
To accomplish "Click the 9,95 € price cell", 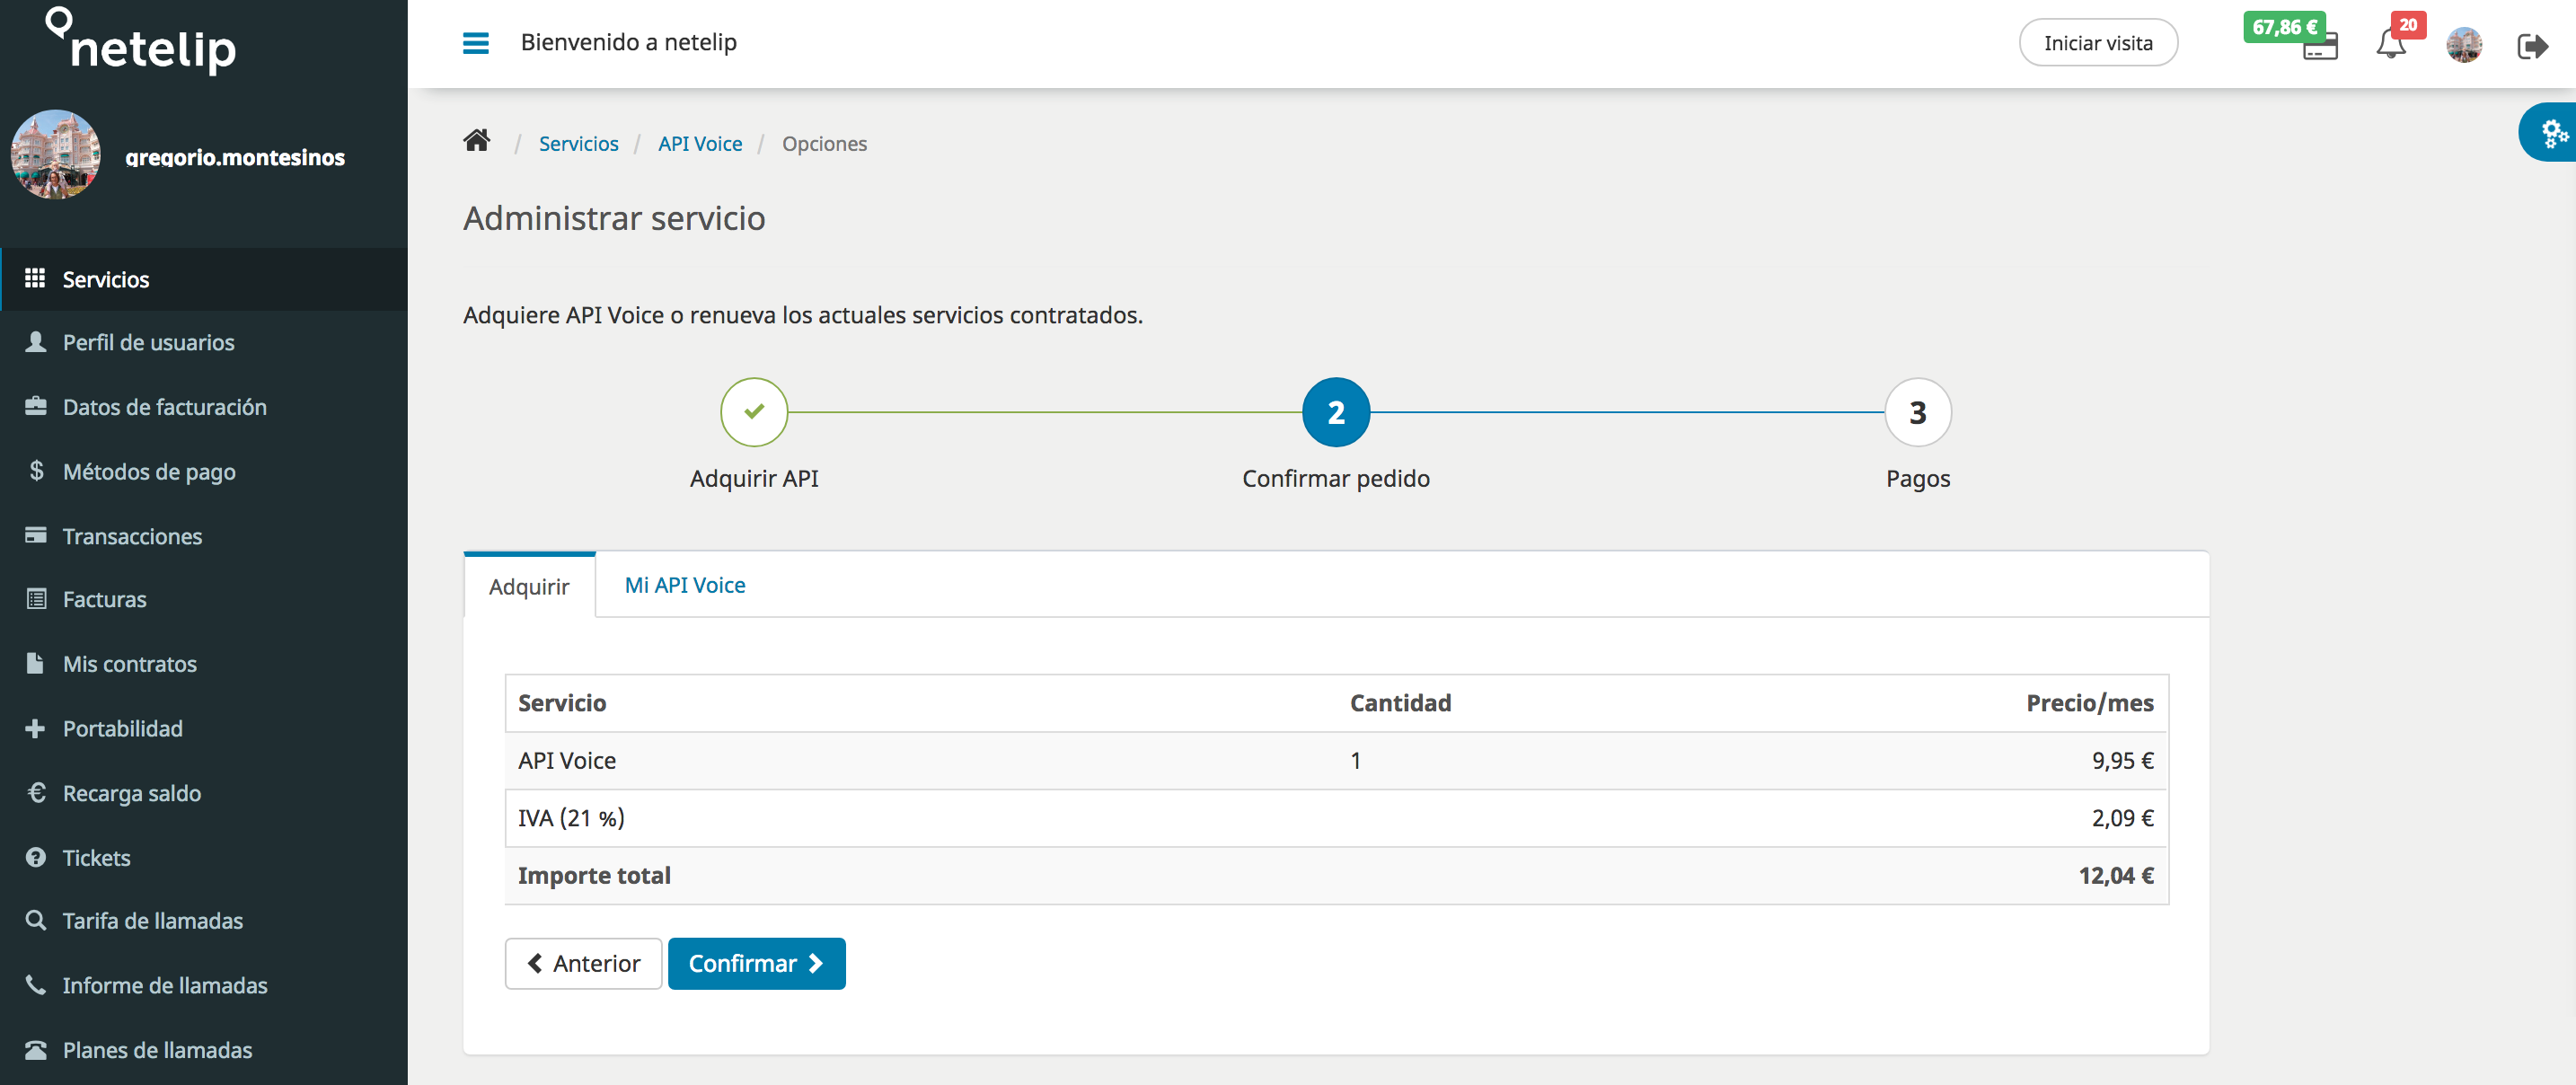I will (2122, 760).
